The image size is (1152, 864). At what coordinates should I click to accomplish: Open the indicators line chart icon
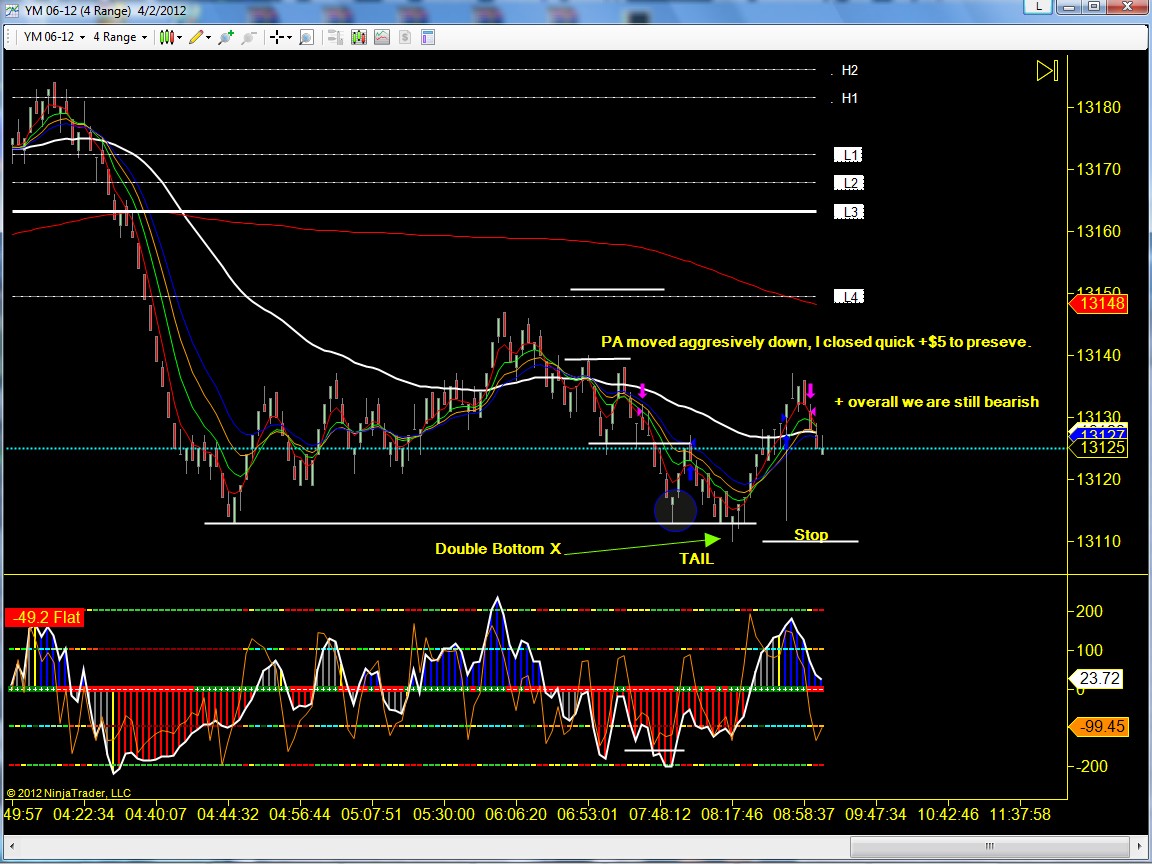tap(381, 37)
